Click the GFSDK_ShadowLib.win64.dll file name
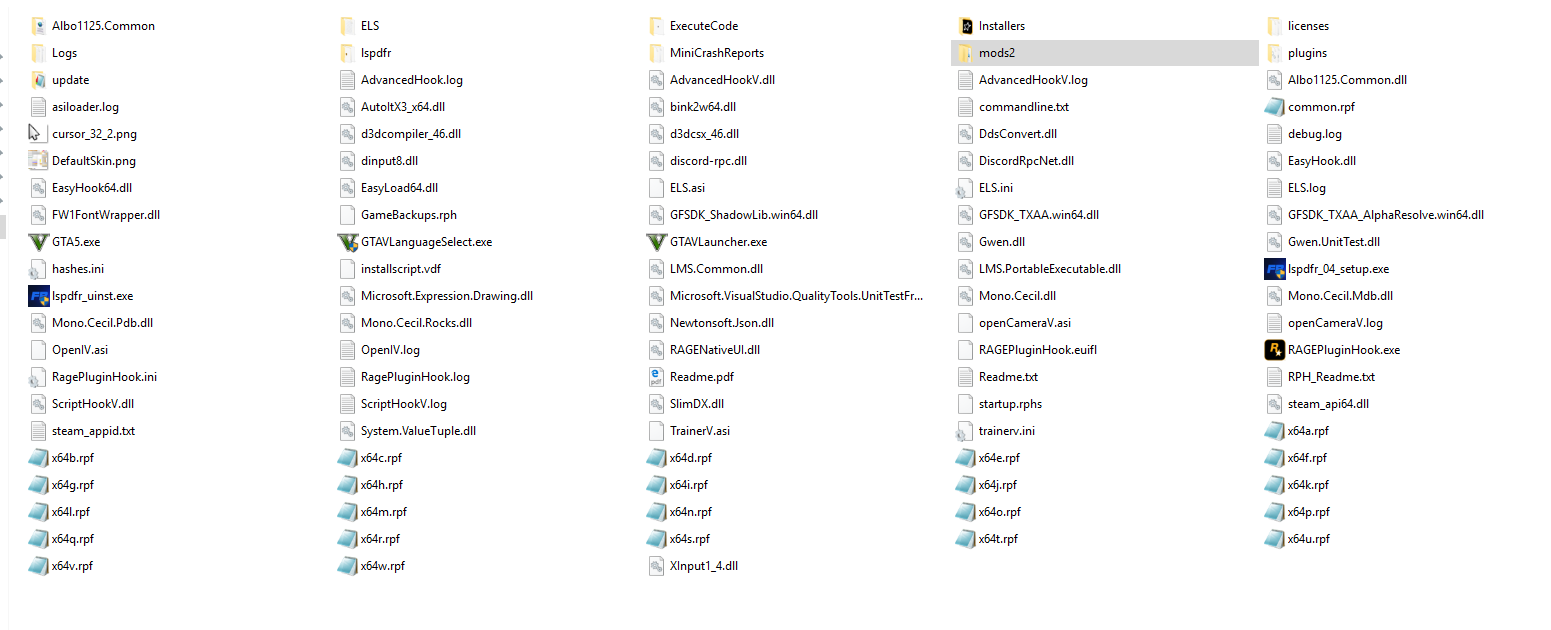 point(743,215)
